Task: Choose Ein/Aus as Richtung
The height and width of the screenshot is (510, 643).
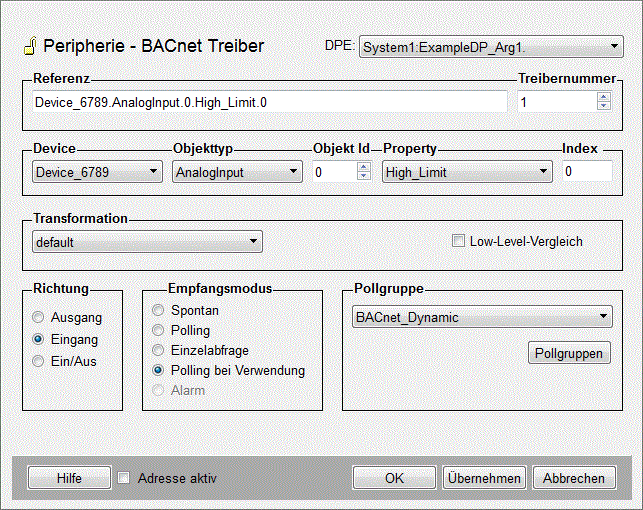Action: 39,361
